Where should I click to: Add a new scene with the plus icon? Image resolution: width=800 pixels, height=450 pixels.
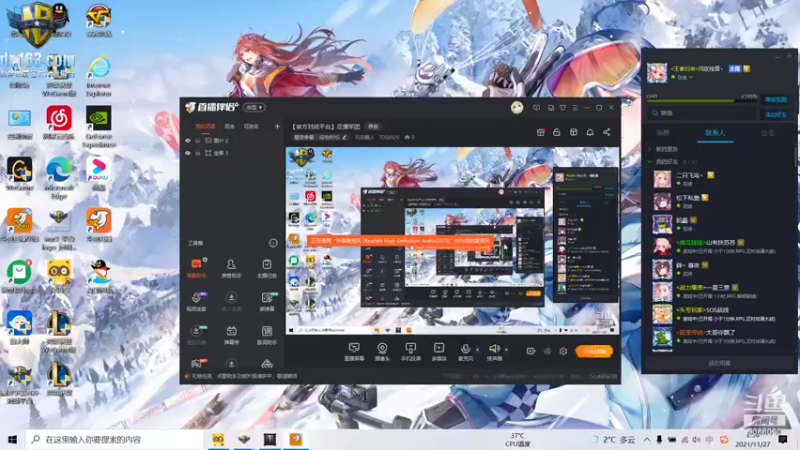277,126
